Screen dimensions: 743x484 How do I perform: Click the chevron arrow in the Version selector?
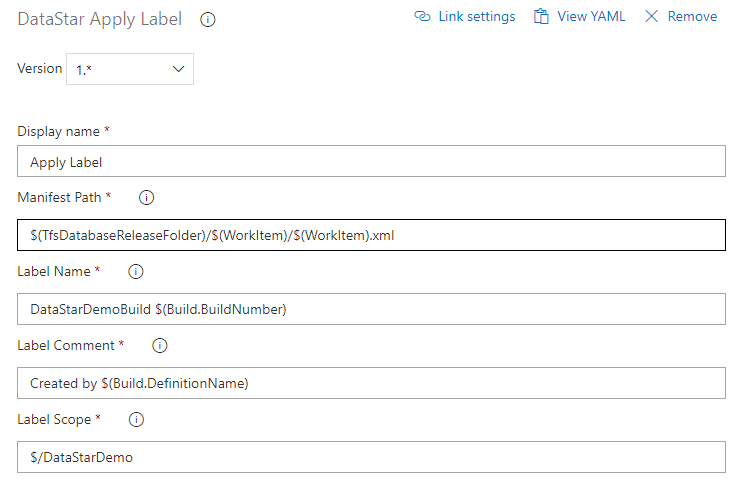[178, 69]
